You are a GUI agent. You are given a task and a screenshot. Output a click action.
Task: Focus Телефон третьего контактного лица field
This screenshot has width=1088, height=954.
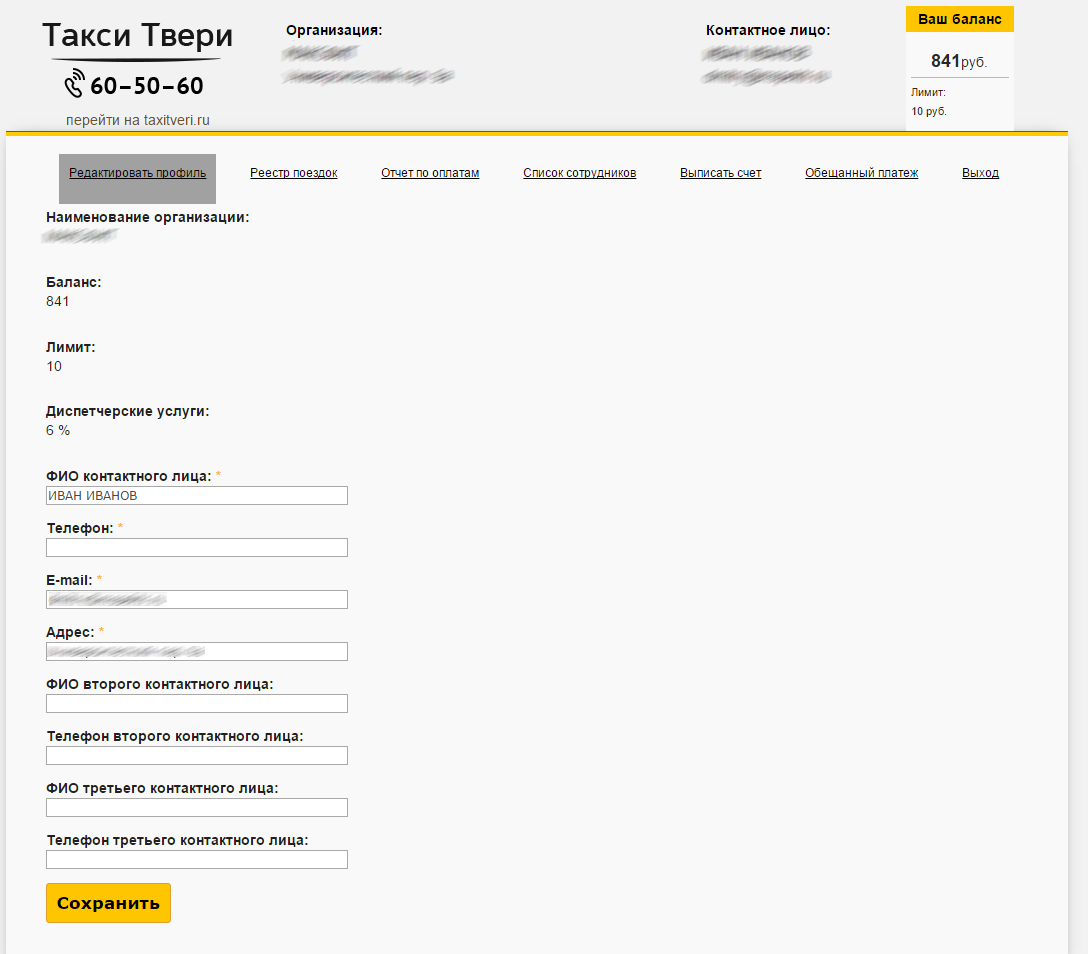click(197, 859)
